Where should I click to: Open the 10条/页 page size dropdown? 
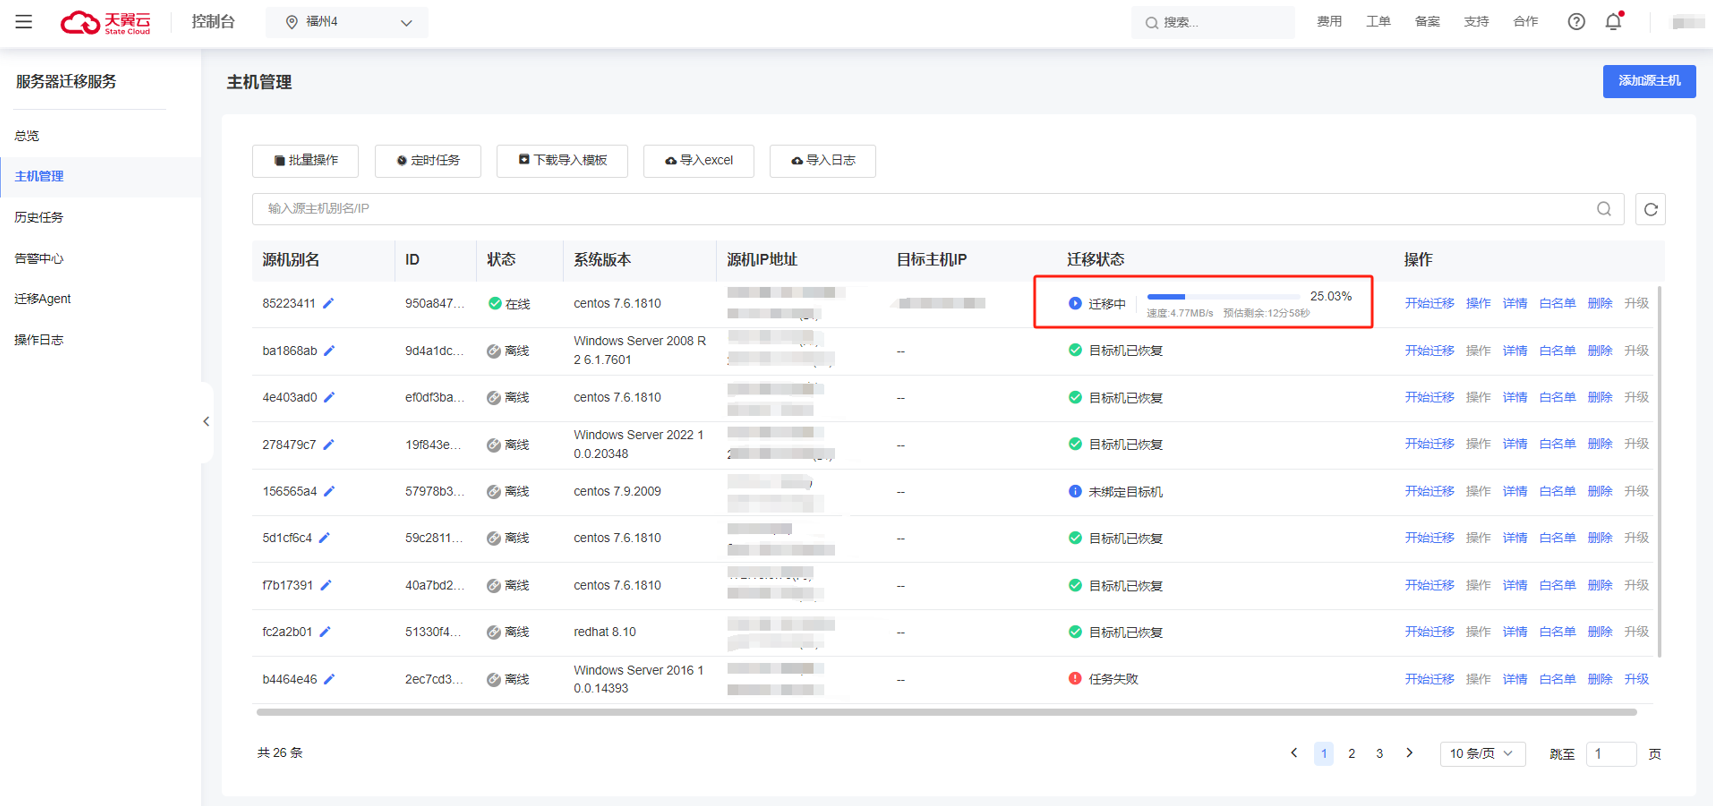(1482, 753)
